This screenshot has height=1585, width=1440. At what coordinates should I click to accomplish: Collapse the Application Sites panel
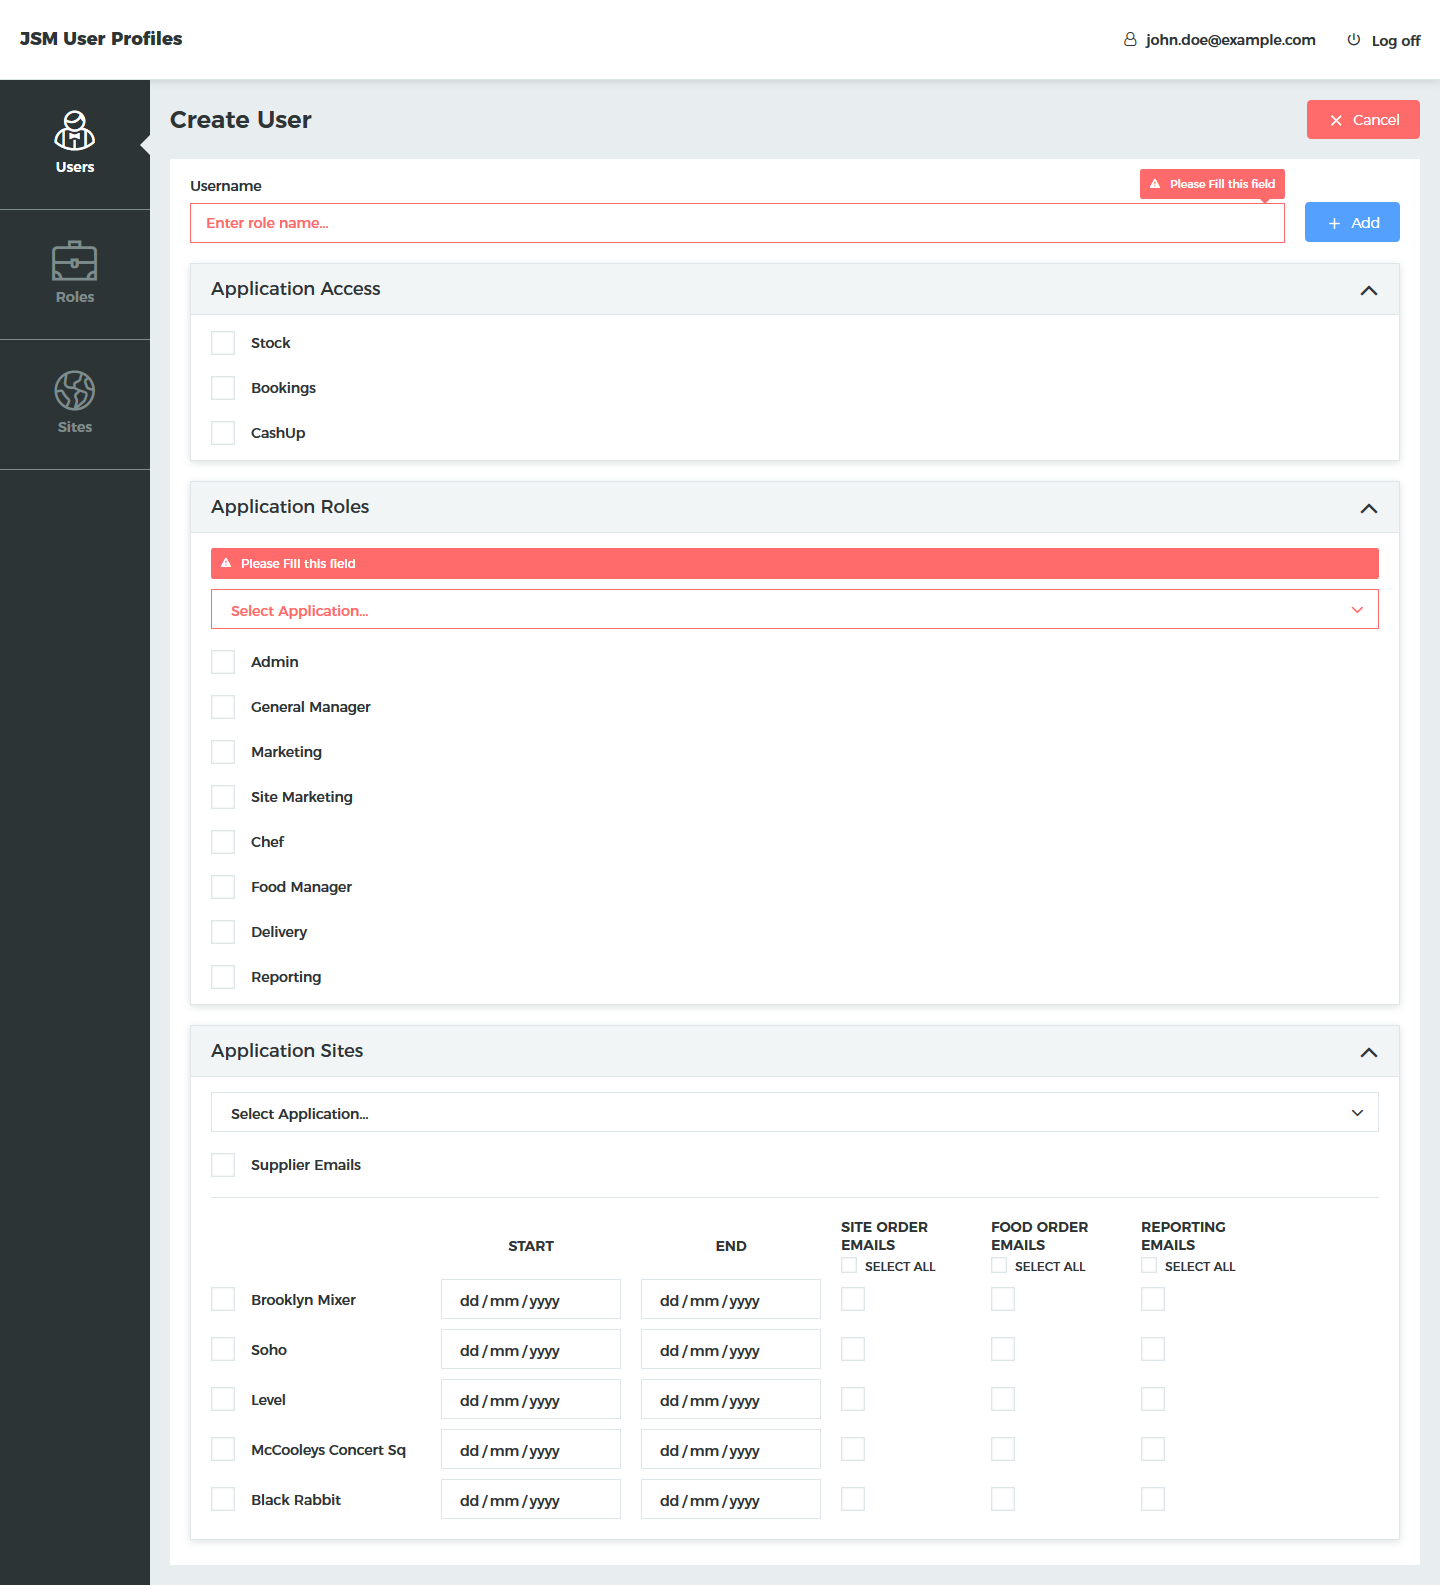coord(1368,1052)
